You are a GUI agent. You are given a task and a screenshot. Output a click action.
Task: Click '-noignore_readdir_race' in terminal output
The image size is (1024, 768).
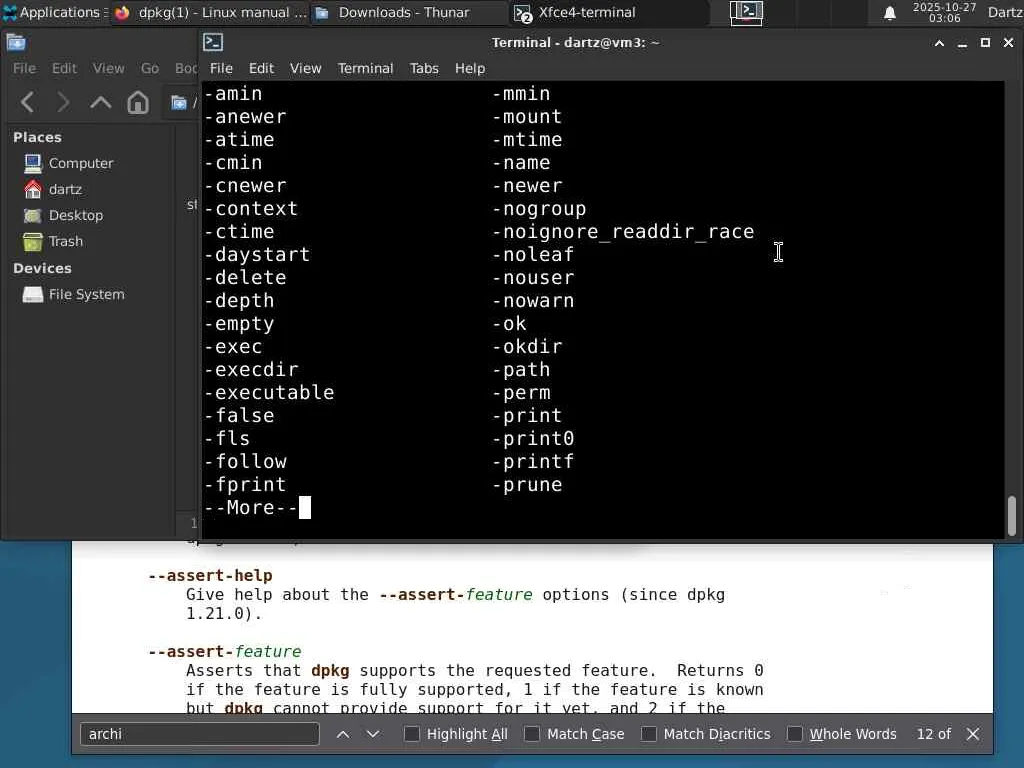[623, 232]
